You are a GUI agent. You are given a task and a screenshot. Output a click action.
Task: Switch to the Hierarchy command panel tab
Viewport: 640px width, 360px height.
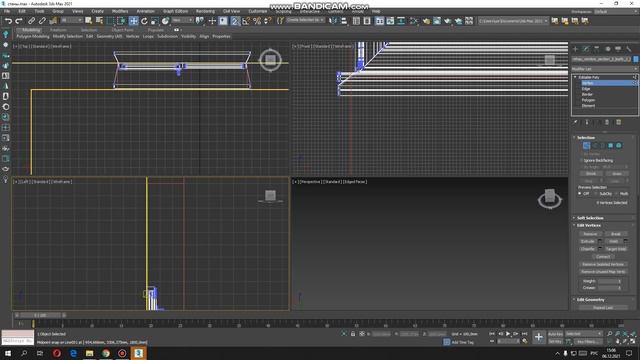tap(597, 49)
